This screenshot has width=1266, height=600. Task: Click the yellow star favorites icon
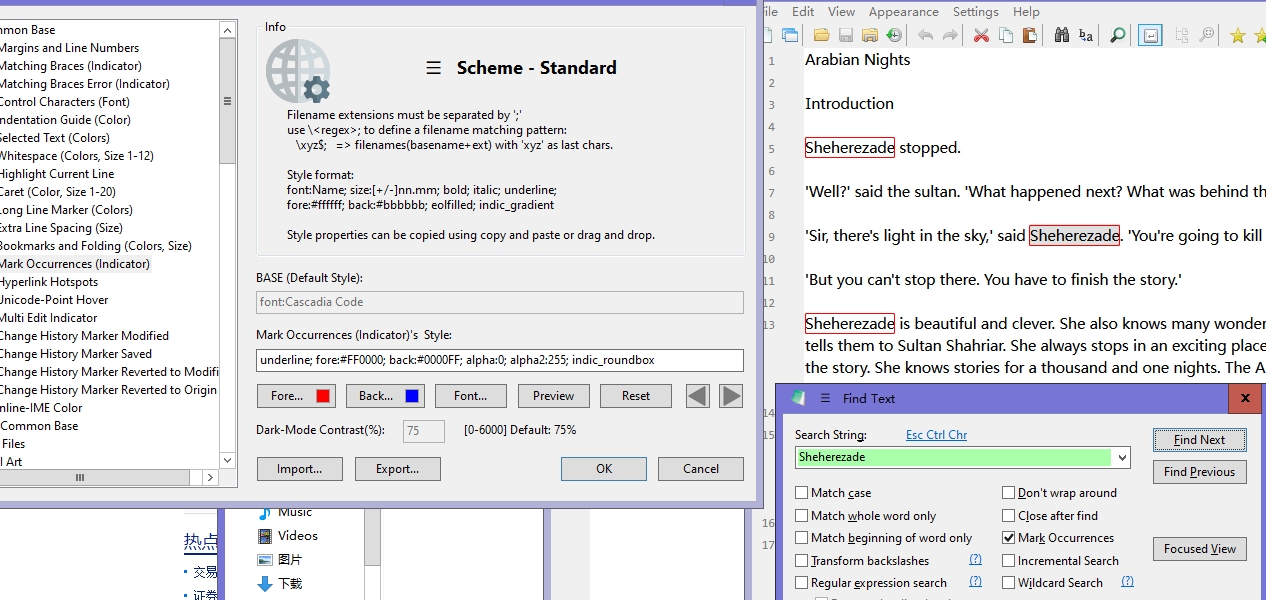point(1240,34)
